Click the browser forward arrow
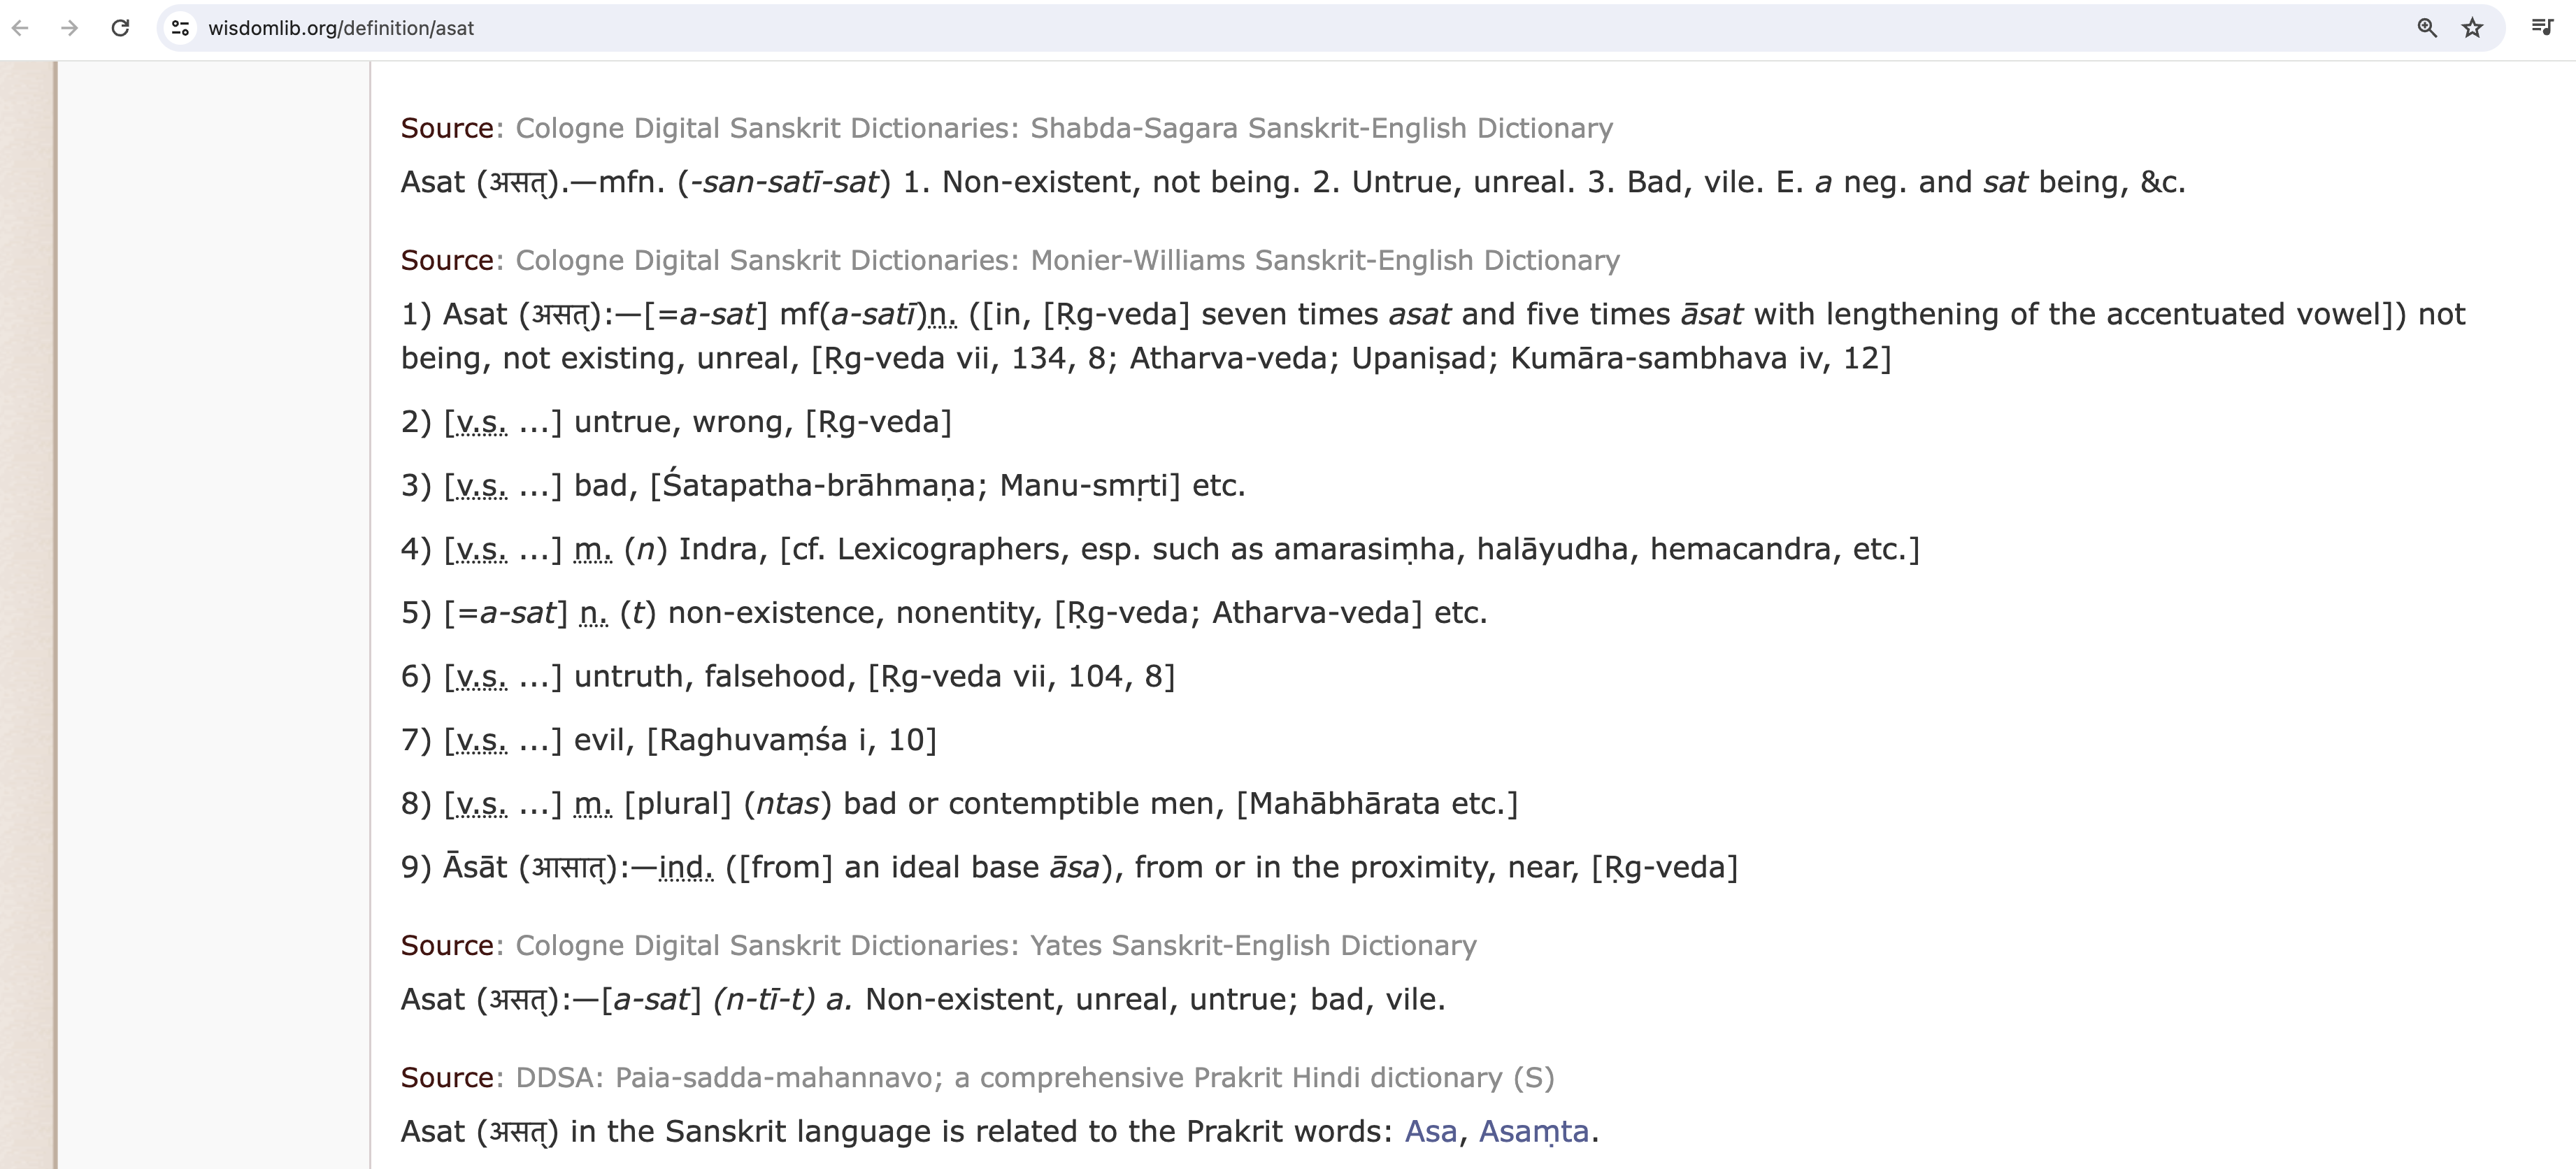 click(x=69, y=28)
